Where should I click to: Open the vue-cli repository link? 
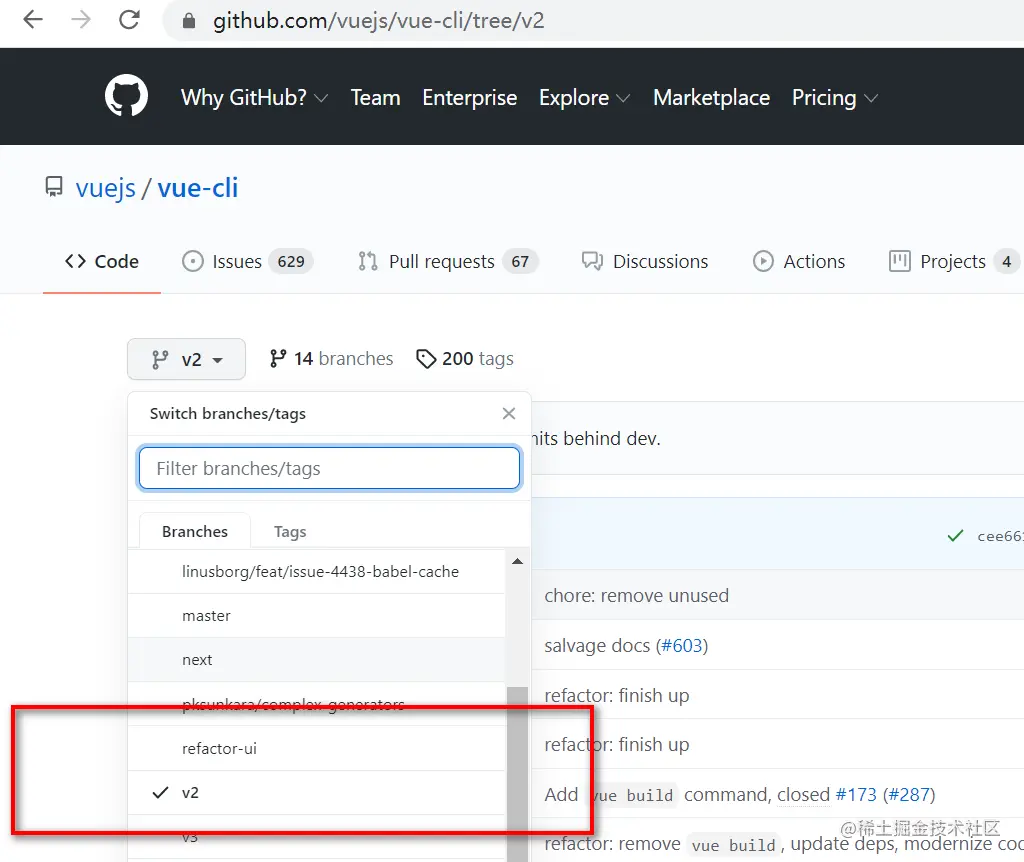pyautogui.click(x=198, y=188)
